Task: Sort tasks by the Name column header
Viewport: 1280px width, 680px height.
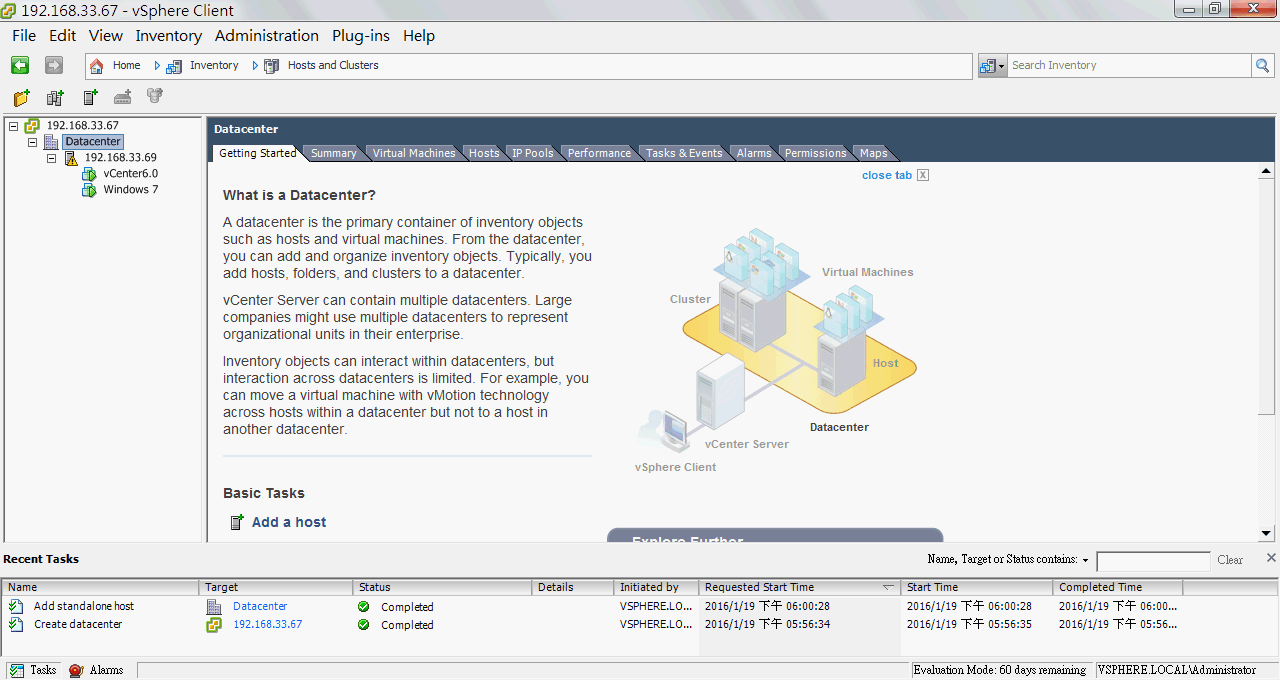Action: [100, 587]
